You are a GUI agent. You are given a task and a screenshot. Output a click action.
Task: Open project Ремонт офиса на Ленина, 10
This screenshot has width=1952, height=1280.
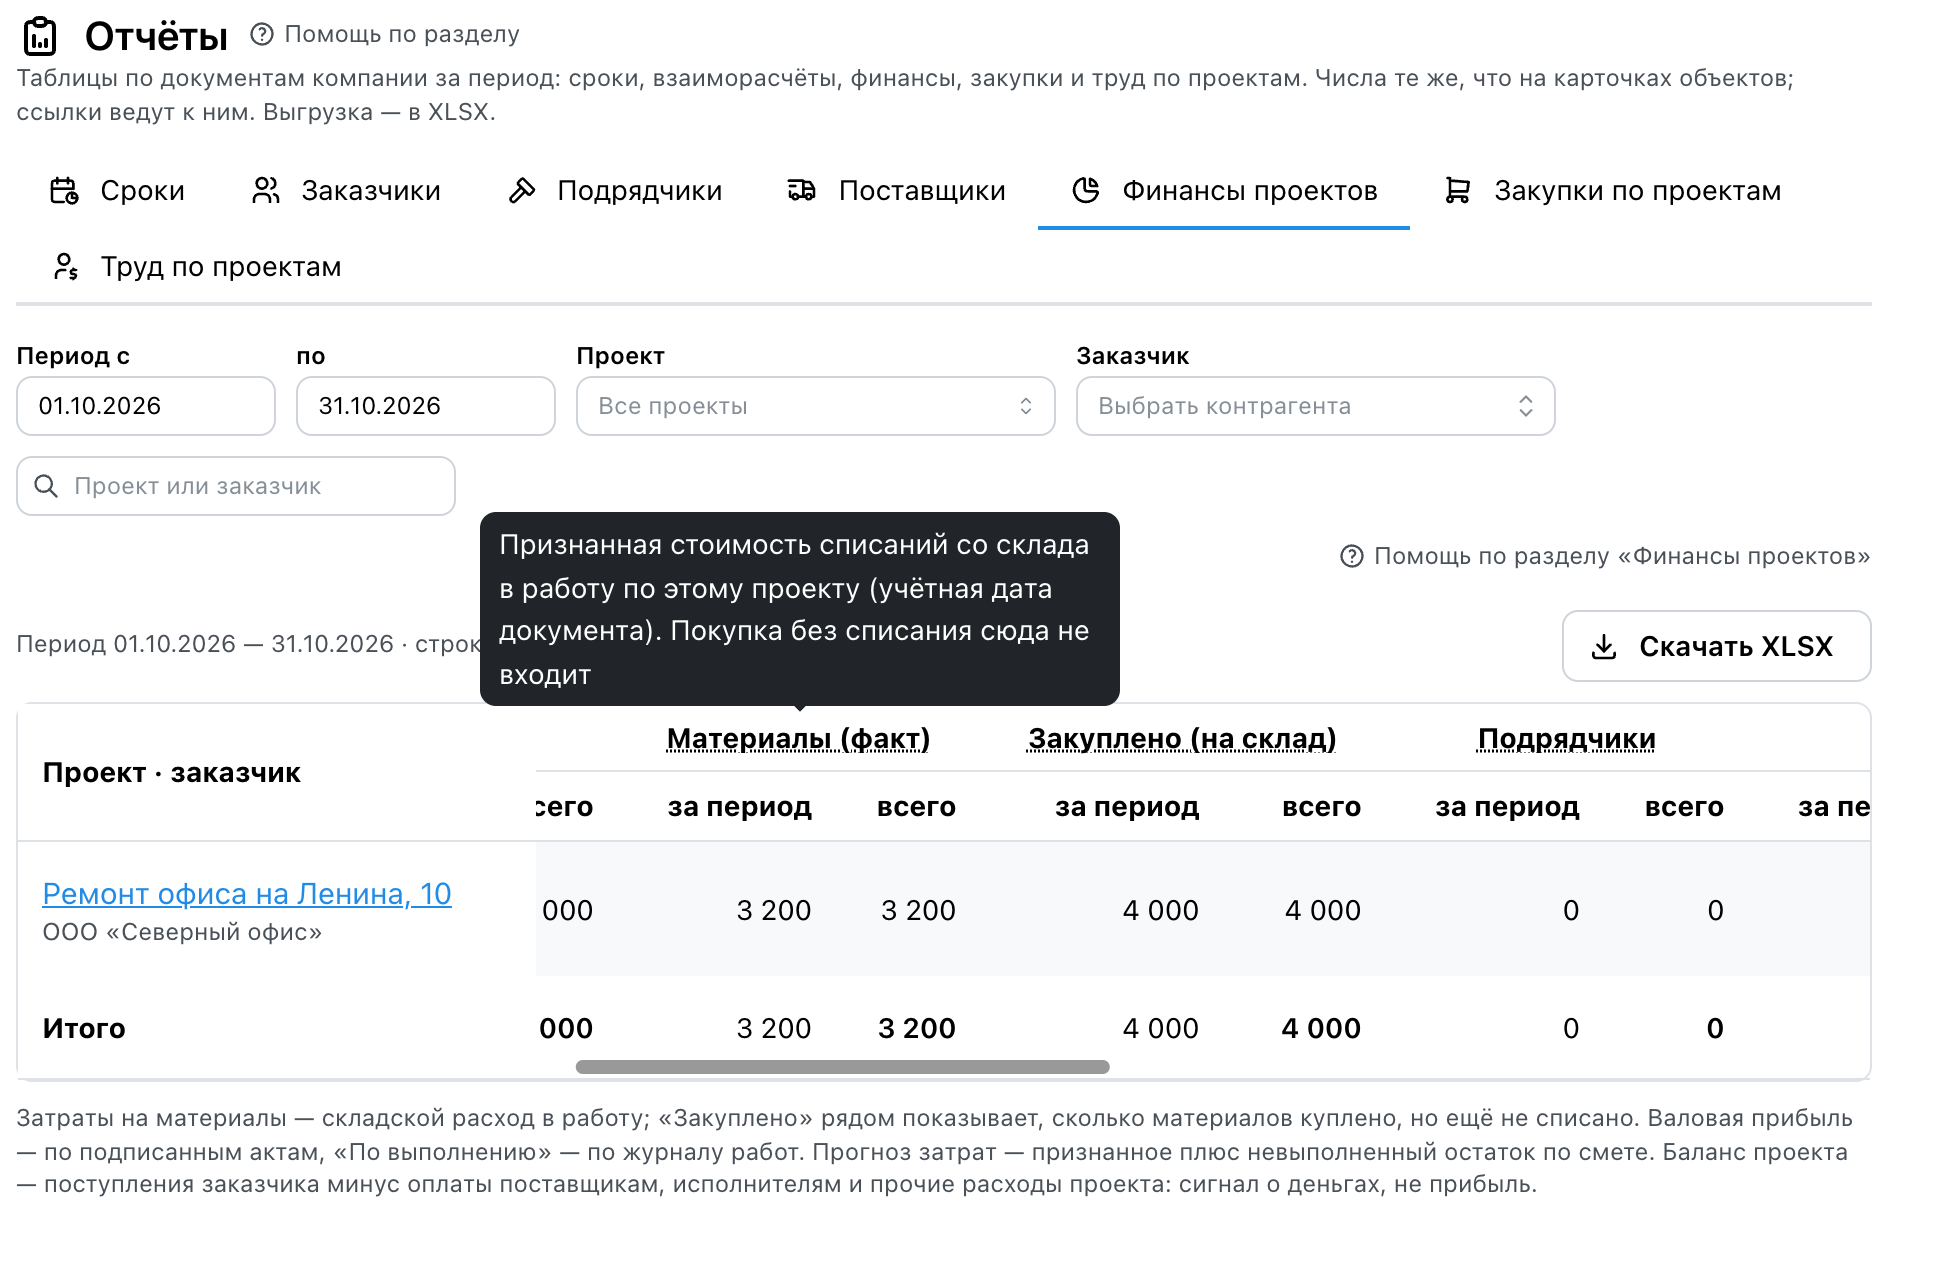pos(247,894)
